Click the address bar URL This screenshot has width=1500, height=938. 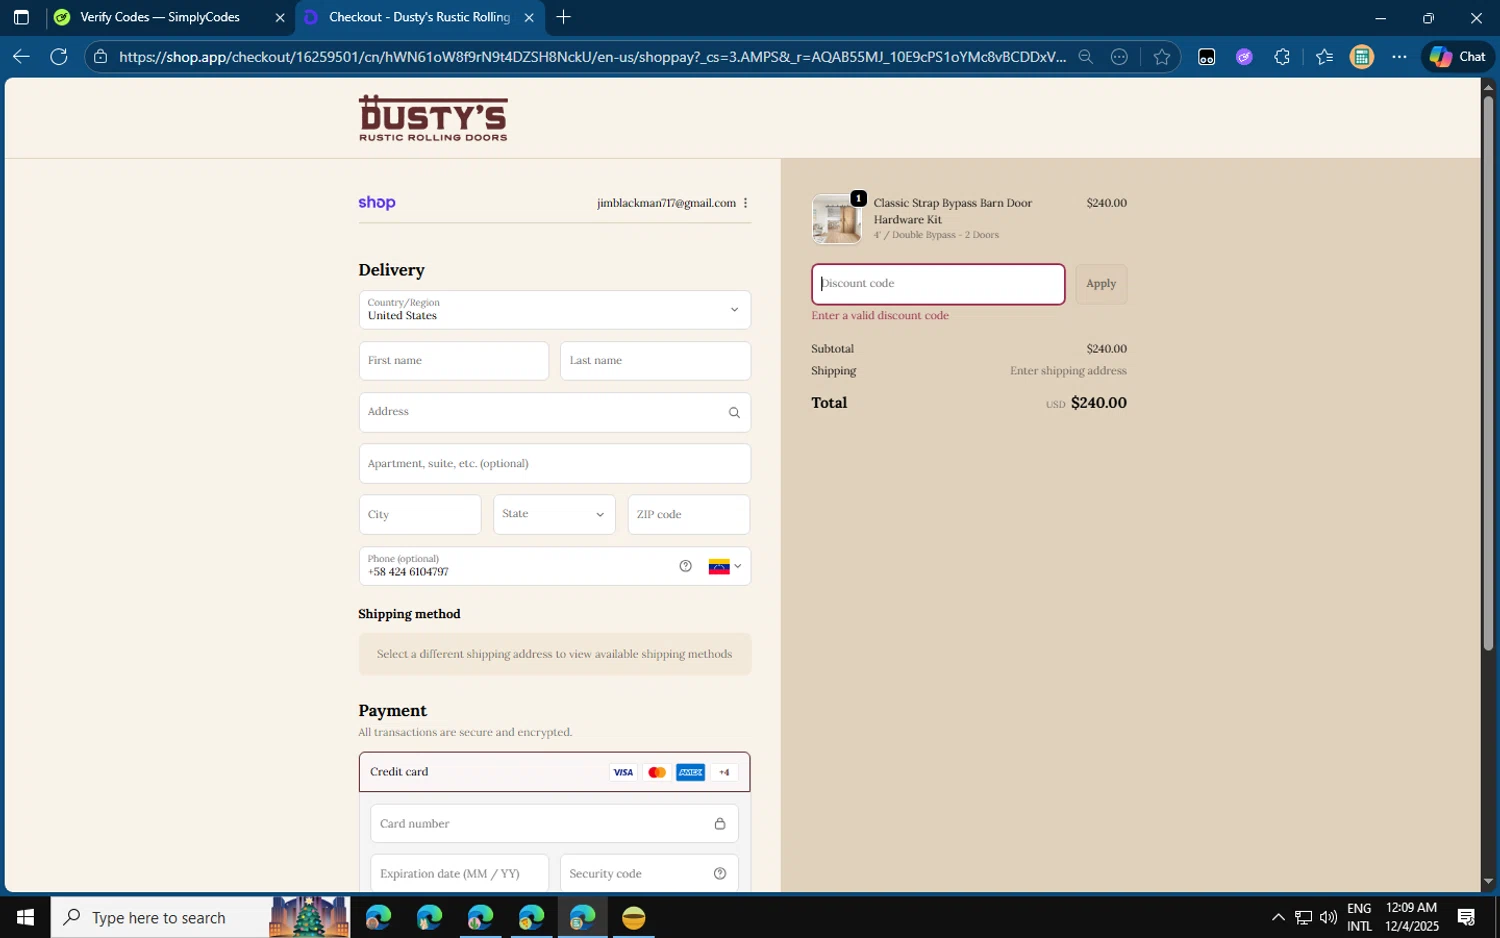pos(592,57)
